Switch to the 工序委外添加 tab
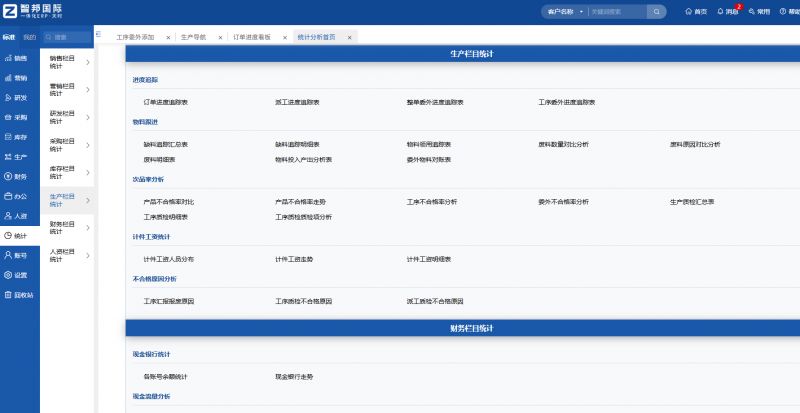The image size is (800, 413). pyautogui.click(x=135, y=37)
